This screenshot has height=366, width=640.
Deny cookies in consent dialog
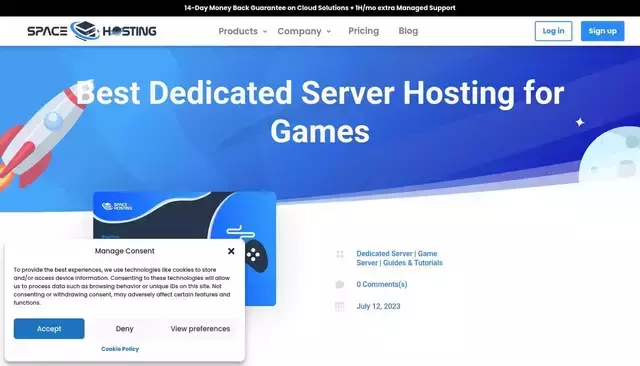[x=124, y=328]
